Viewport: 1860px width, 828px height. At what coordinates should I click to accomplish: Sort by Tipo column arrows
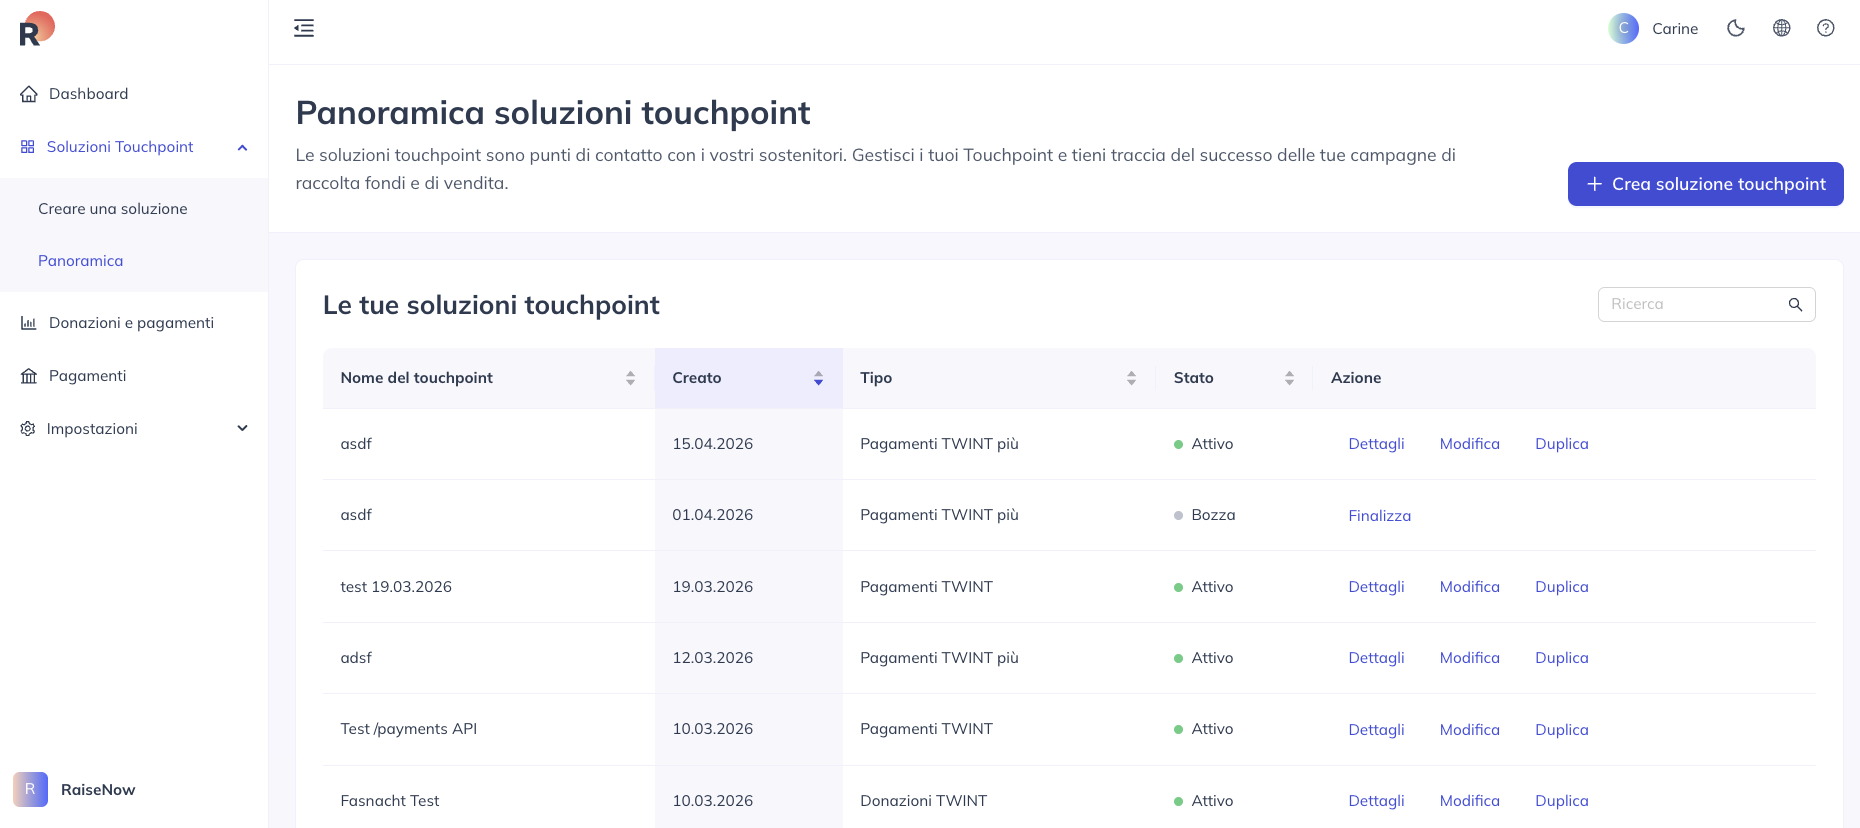(1131, 378)
